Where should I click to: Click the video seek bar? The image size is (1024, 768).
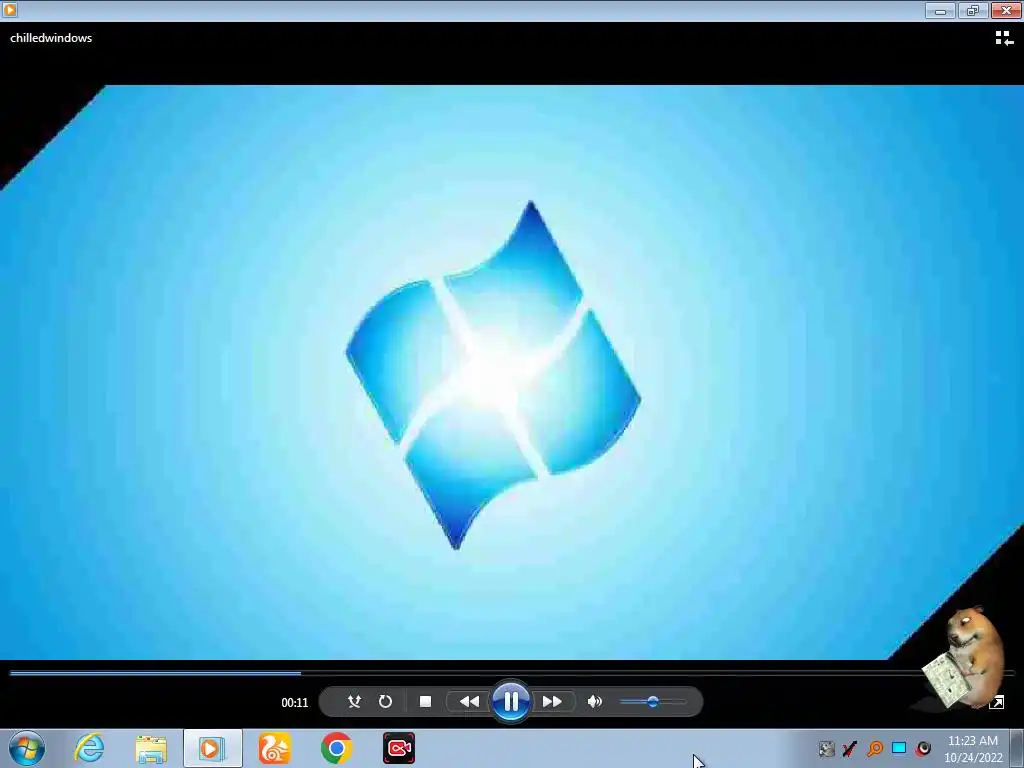[511, 672]
